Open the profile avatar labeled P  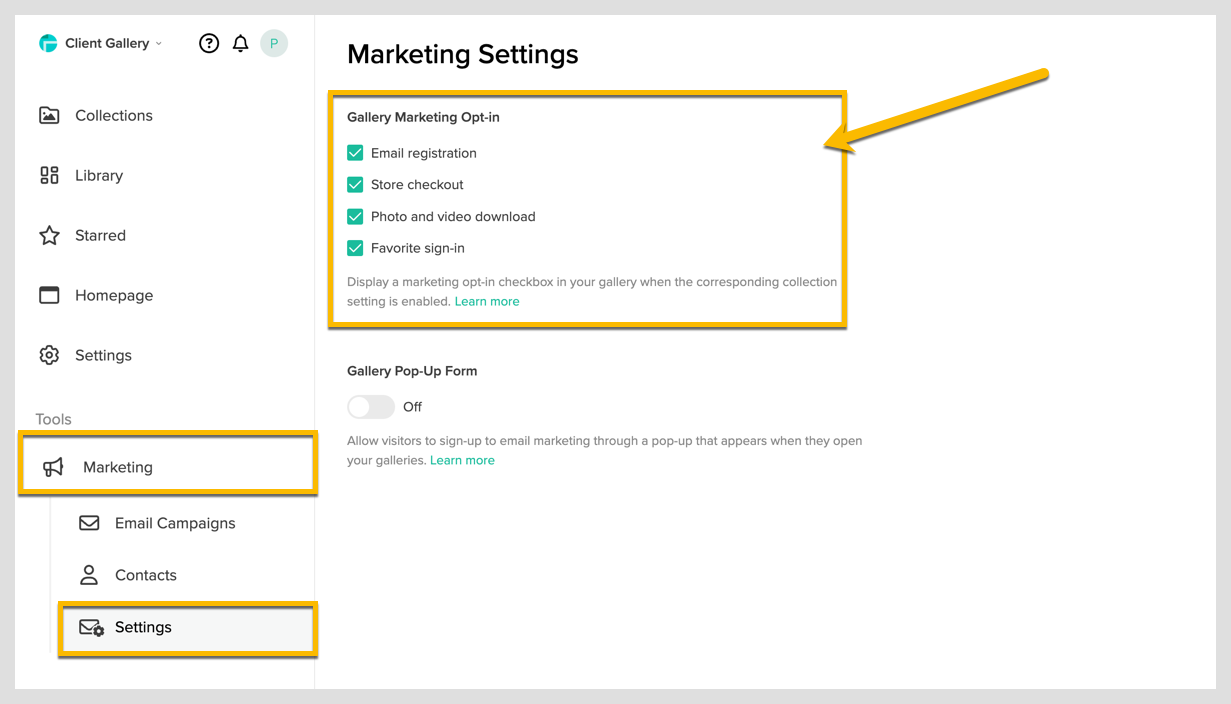274,43
